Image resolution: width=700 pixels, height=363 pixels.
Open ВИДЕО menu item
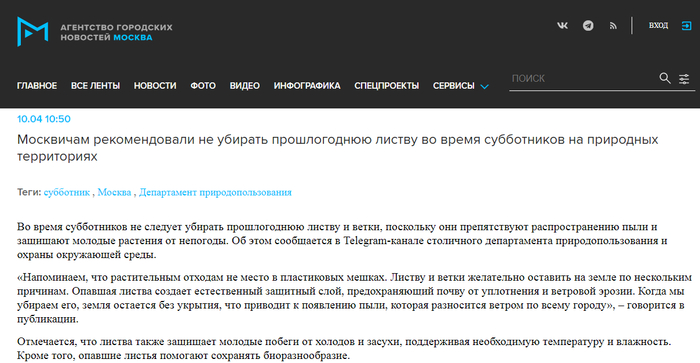pyautogui.click(x=245, y=86)
